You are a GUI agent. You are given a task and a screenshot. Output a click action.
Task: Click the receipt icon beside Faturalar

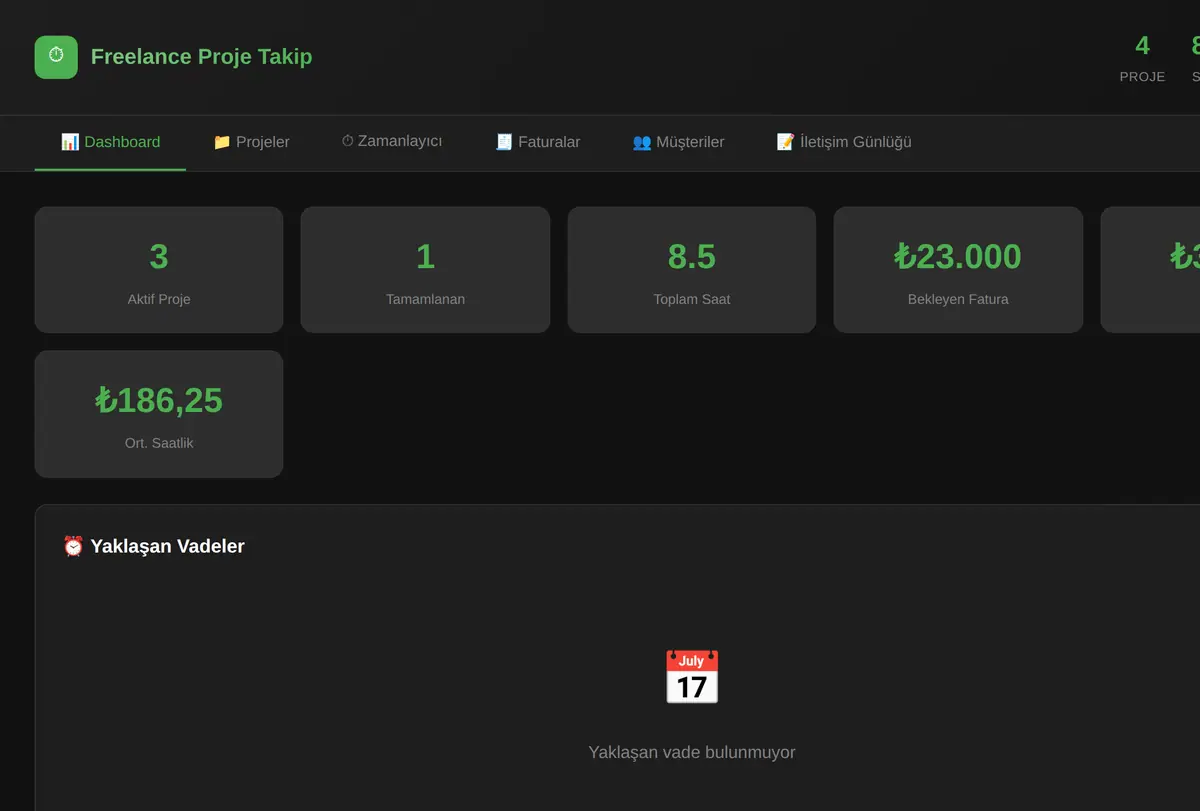[504, 142]
